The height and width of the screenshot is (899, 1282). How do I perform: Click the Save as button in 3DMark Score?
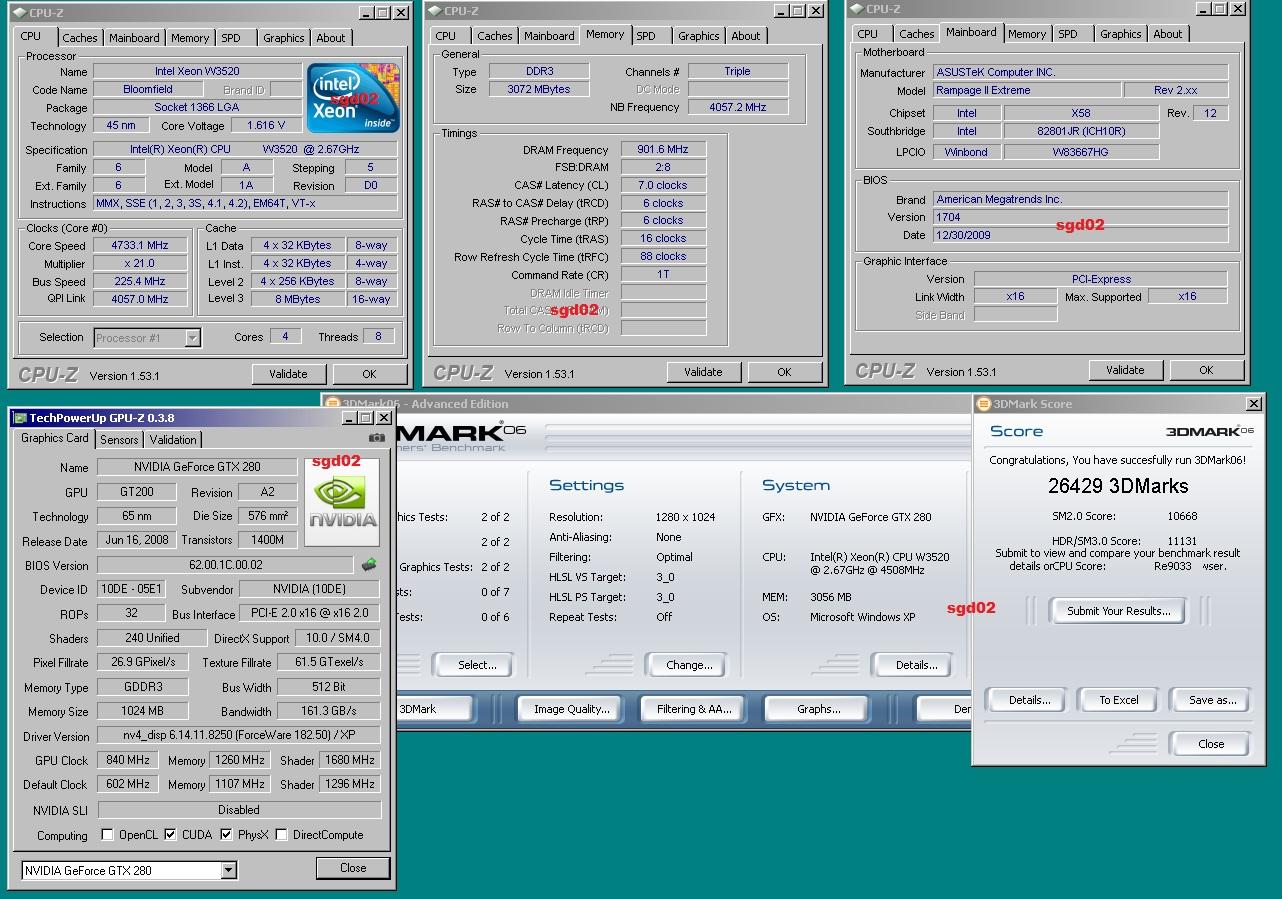(1212, 700)
